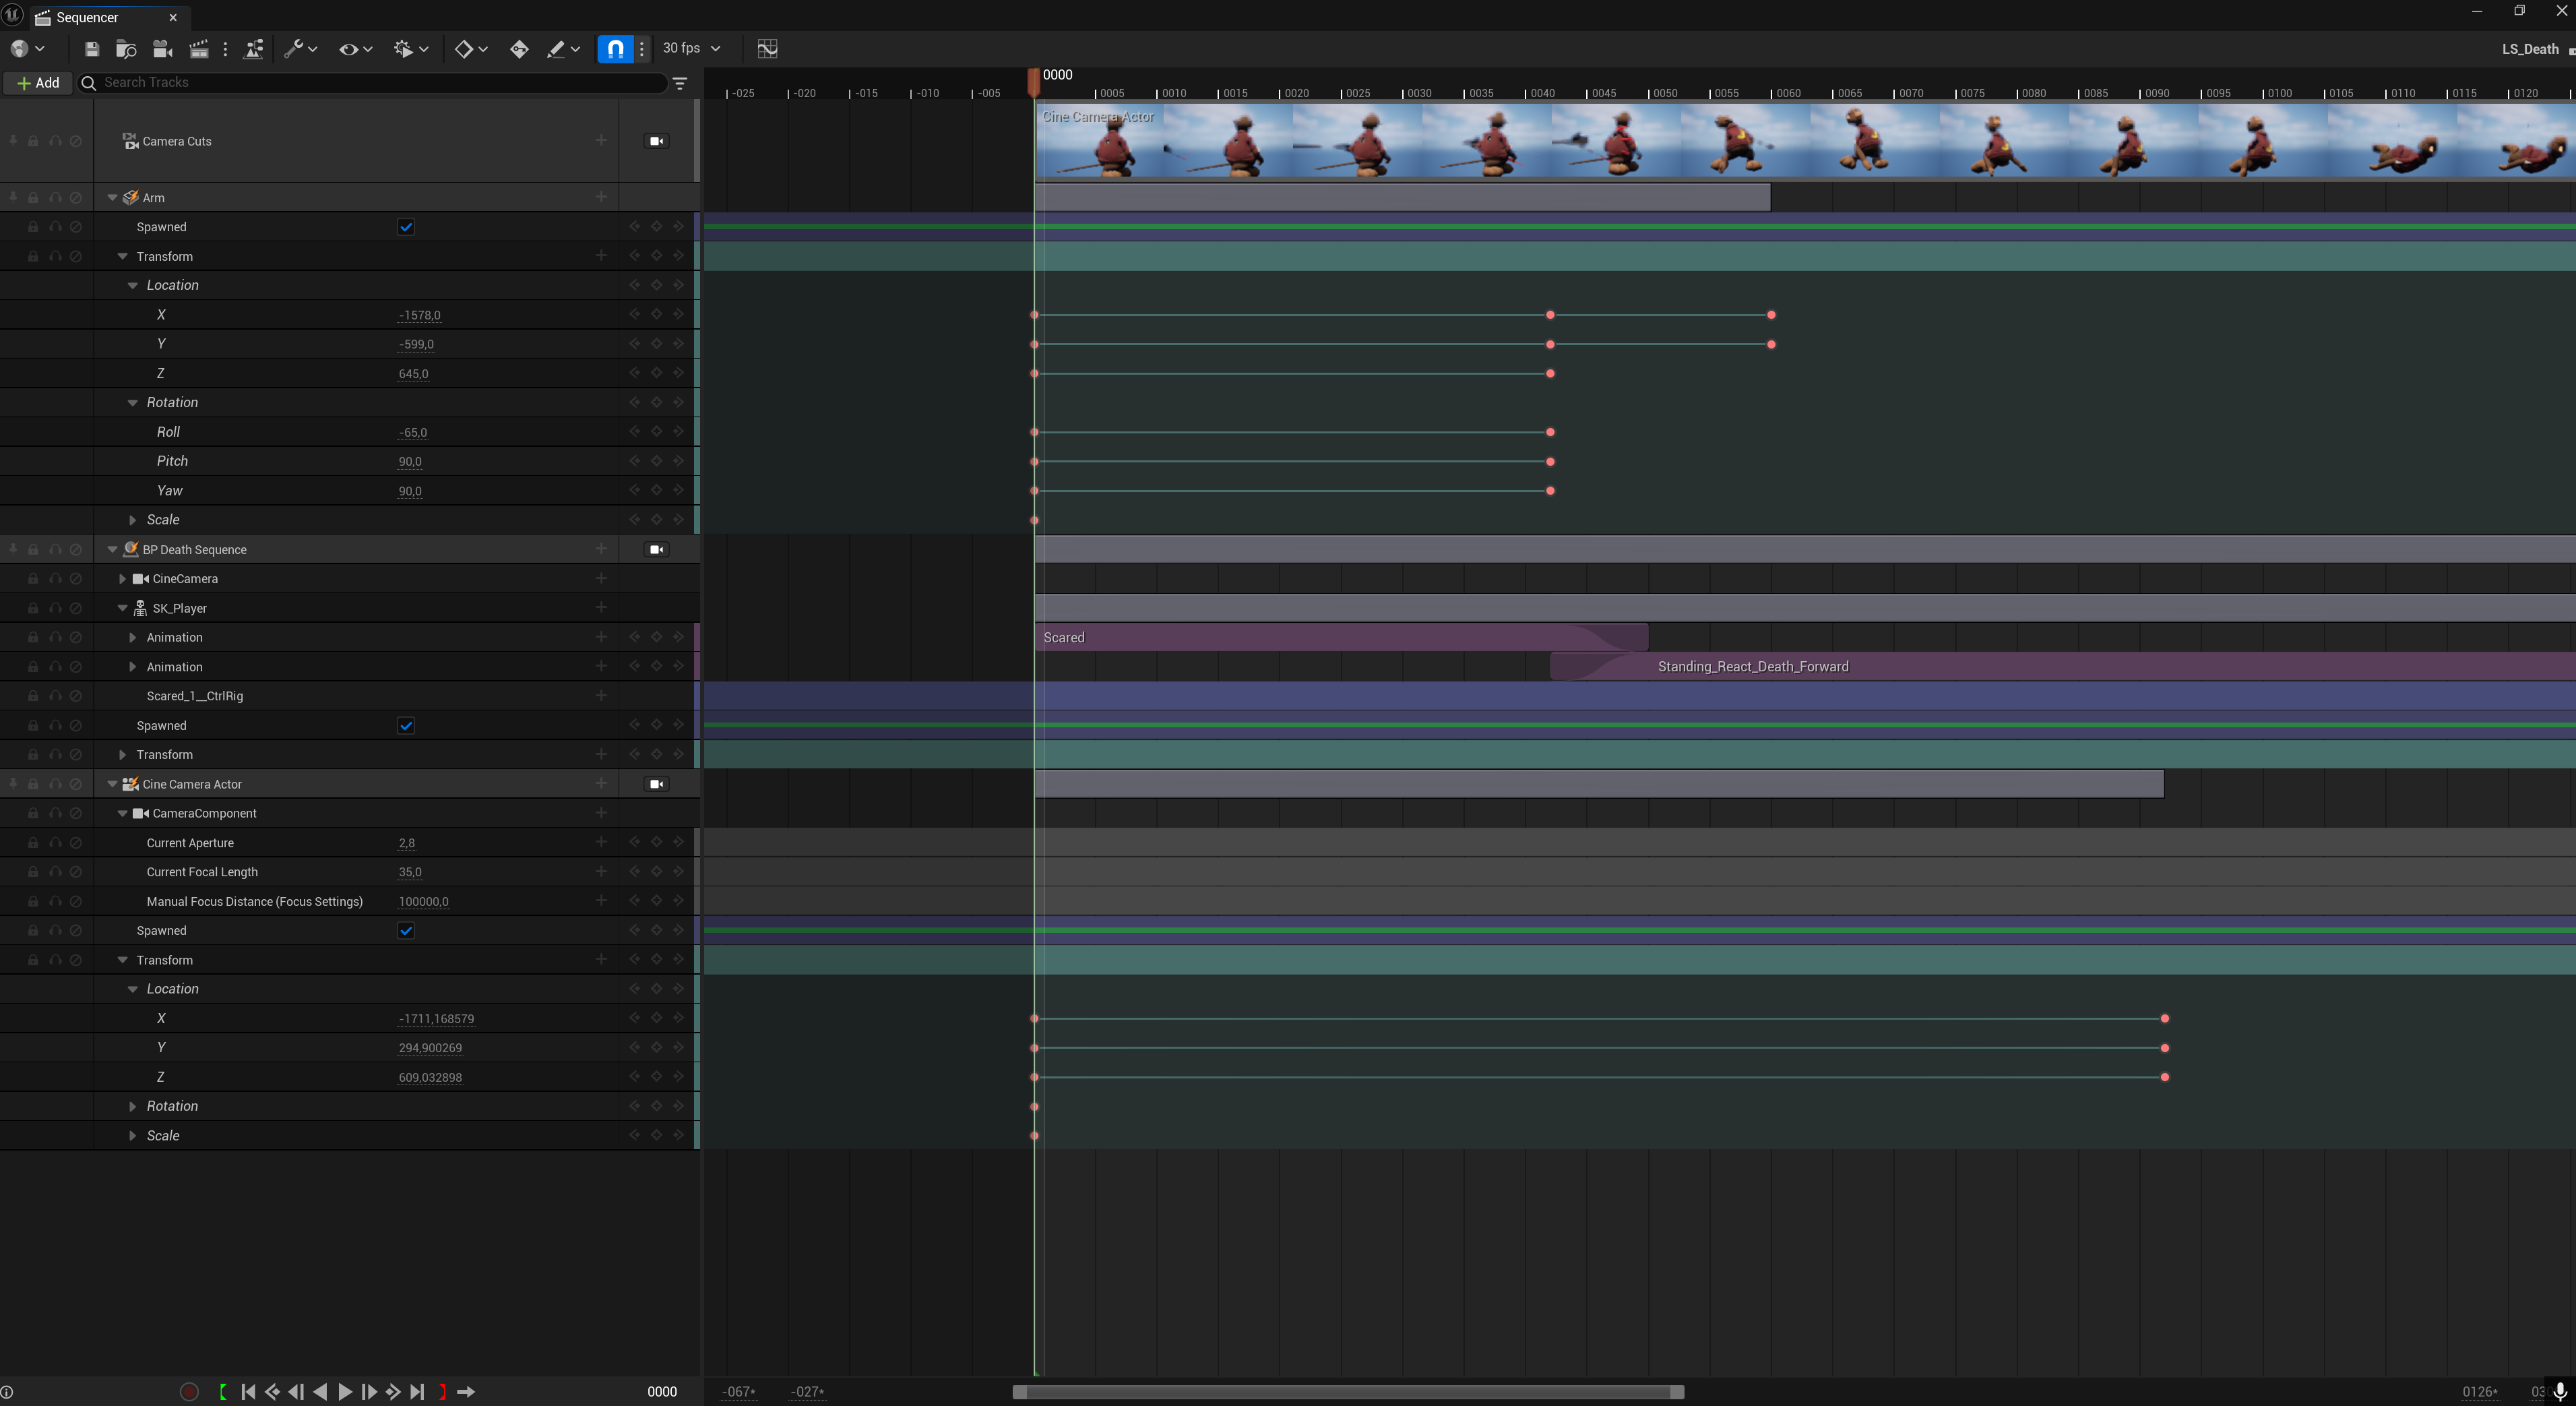
Task: Collapse BP Death Sequence track
Action: [112, 550]
